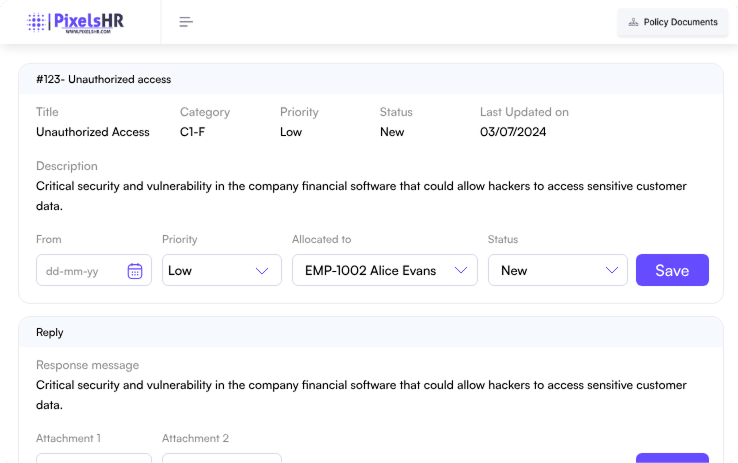The width and height of the screenshot is (738, 463).
Task: Click the Response message text
Action: [360, 395]
